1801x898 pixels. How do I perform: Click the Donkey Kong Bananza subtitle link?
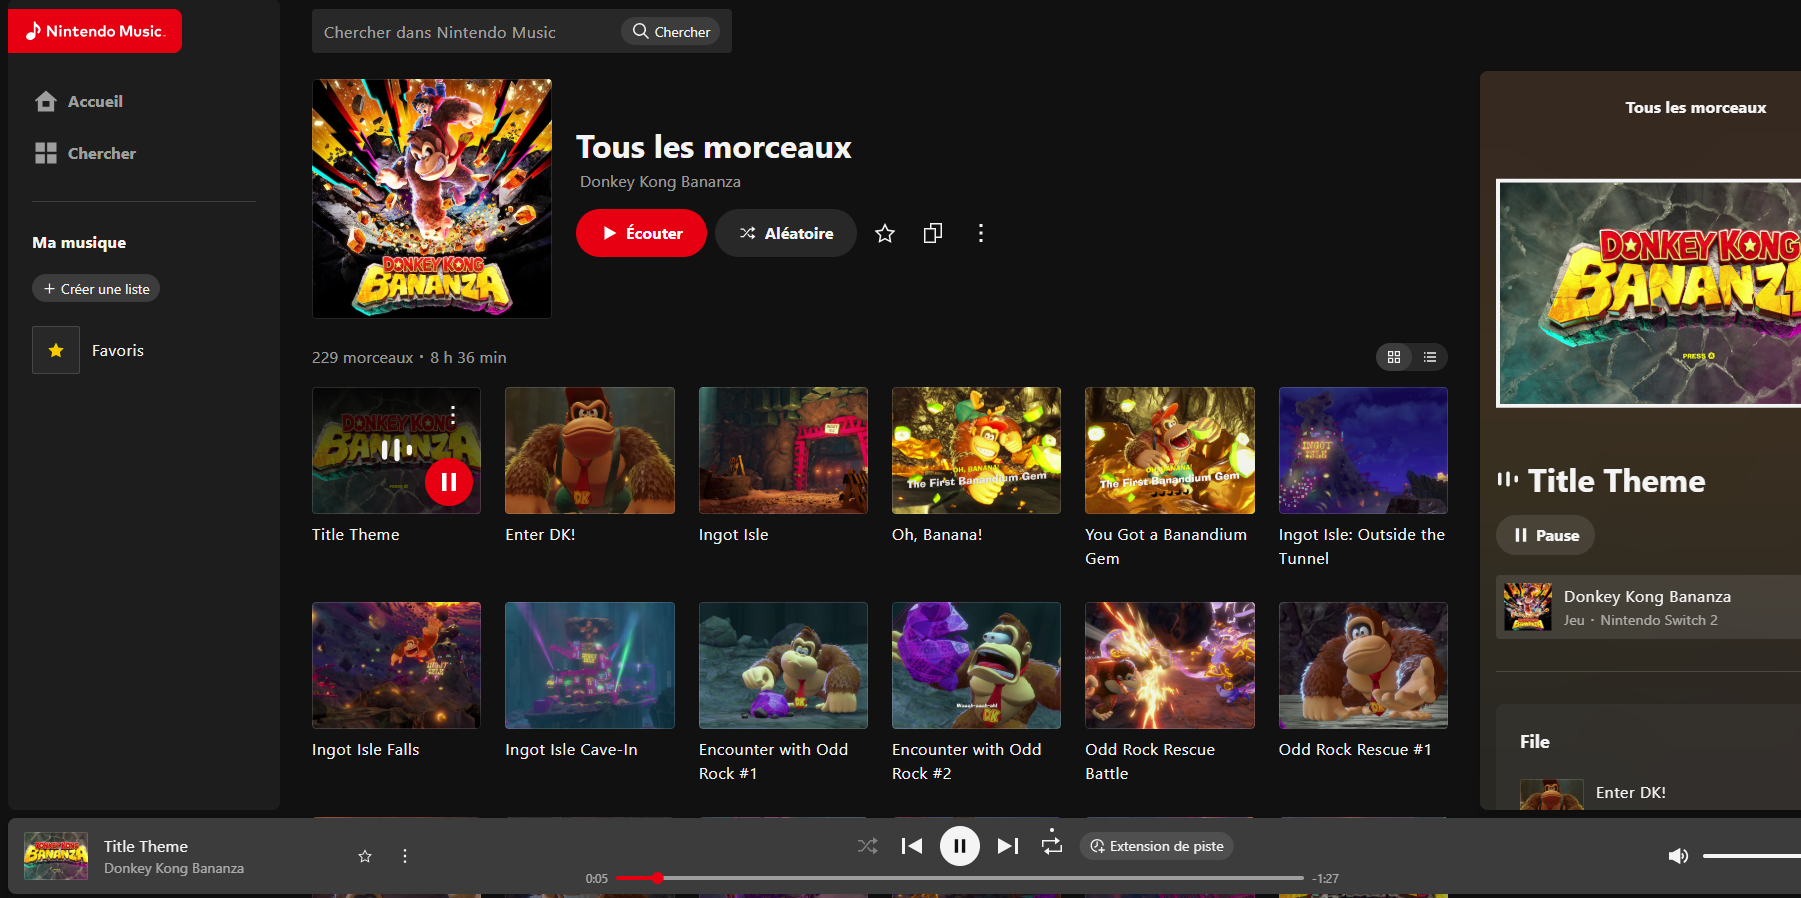click(x=660, y=182)
